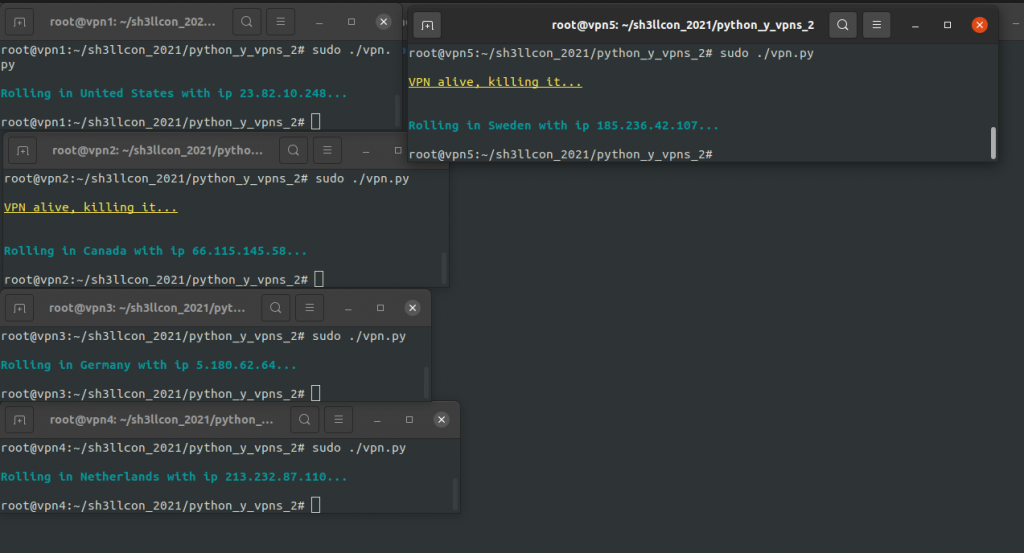Minimize the vpn2 terminal window
This screenshot has width=1024, height=553.
tap(366, 151)
